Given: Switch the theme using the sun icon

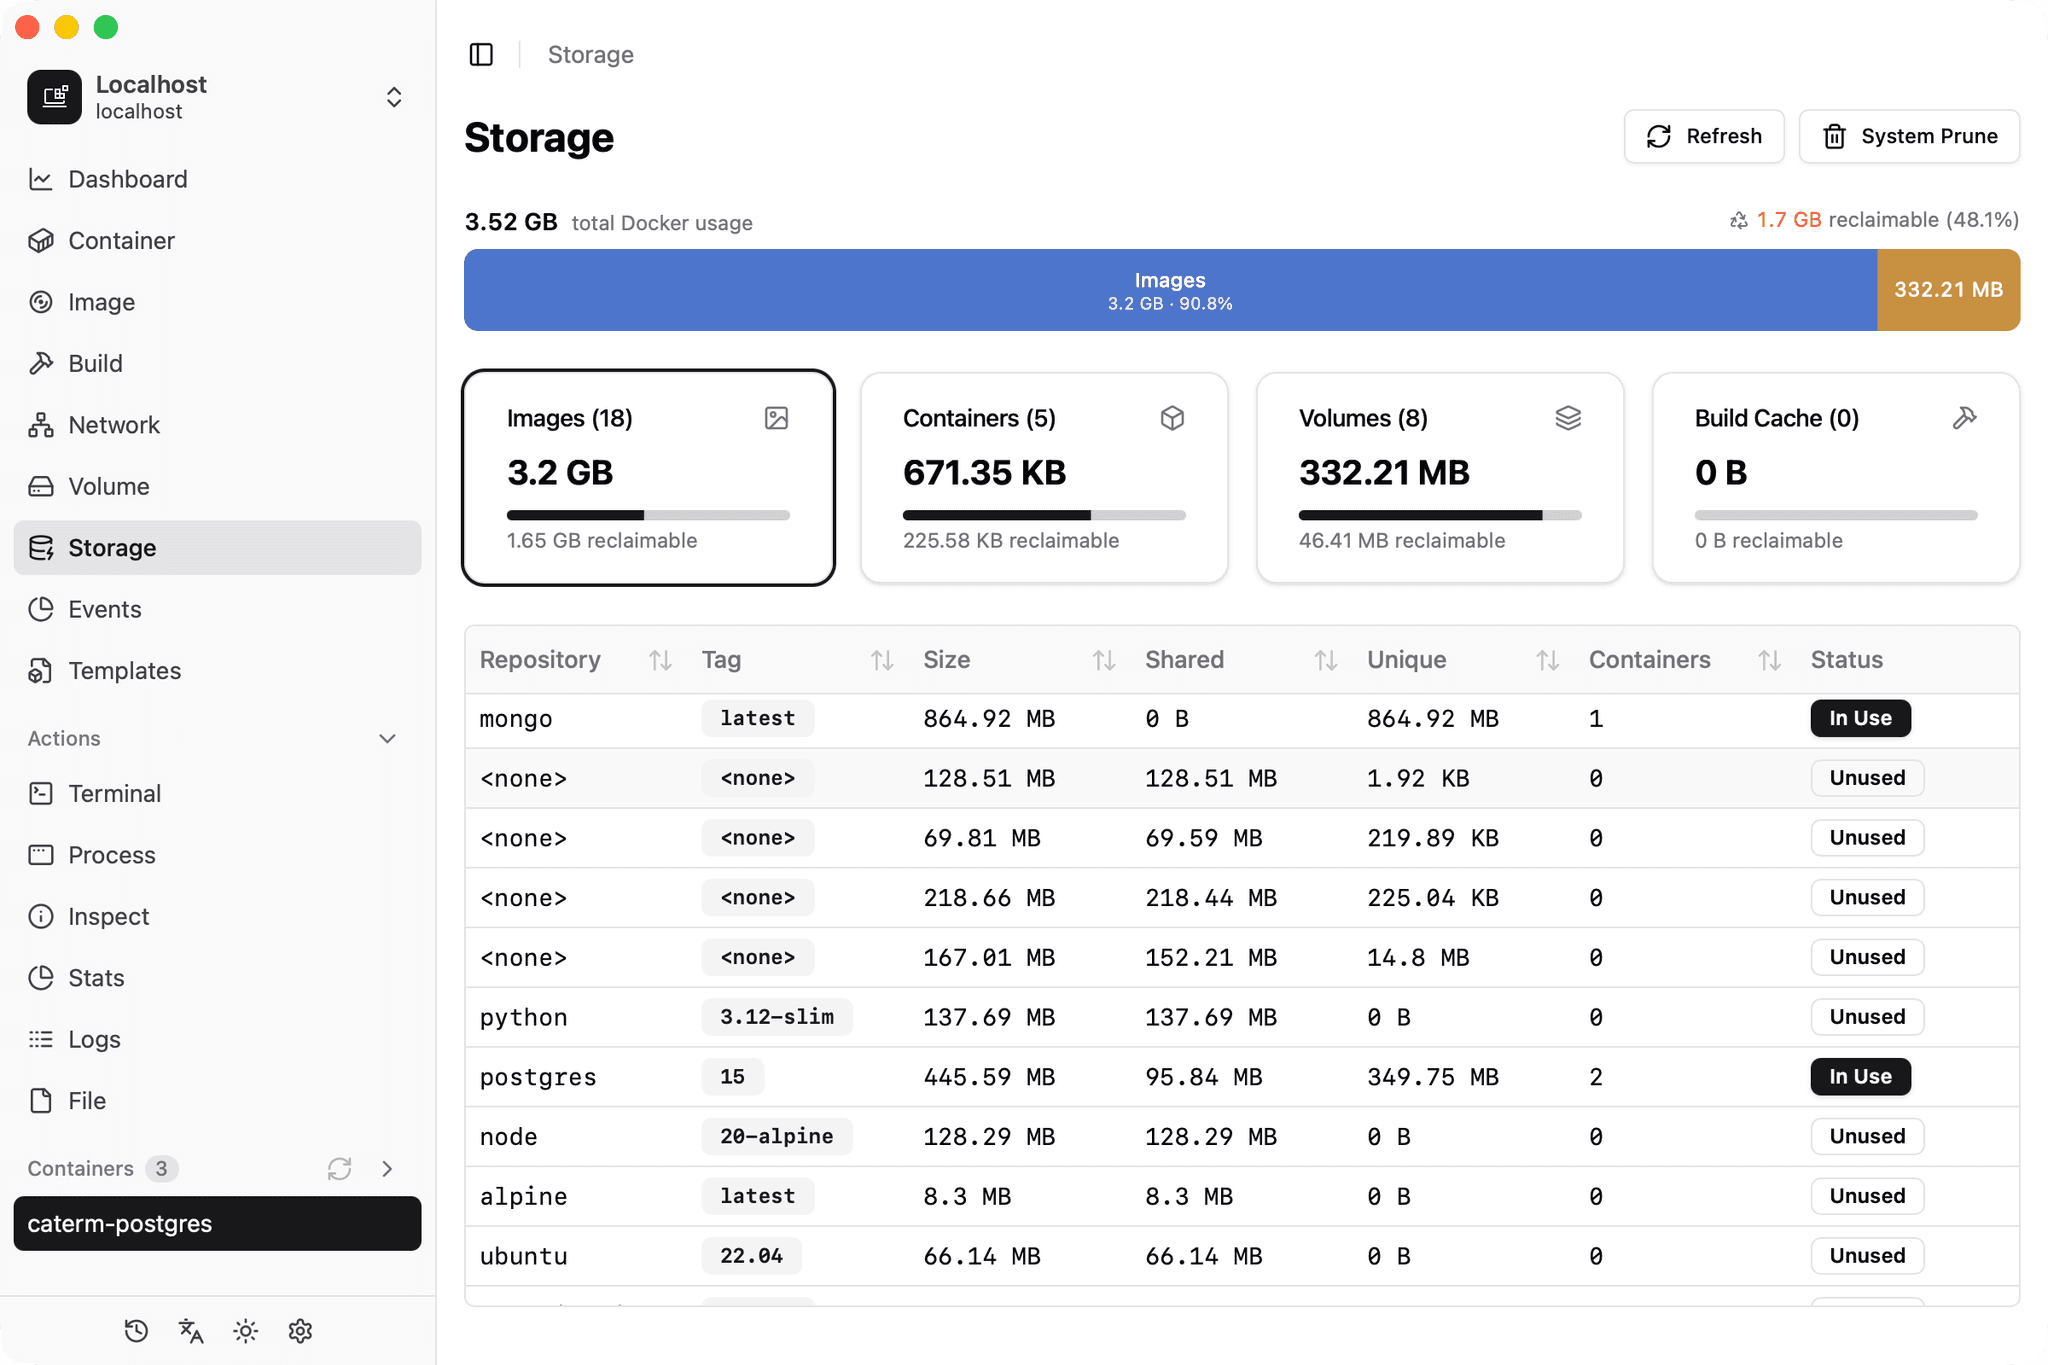Looking at the screenshot, I should (245, 1331).
